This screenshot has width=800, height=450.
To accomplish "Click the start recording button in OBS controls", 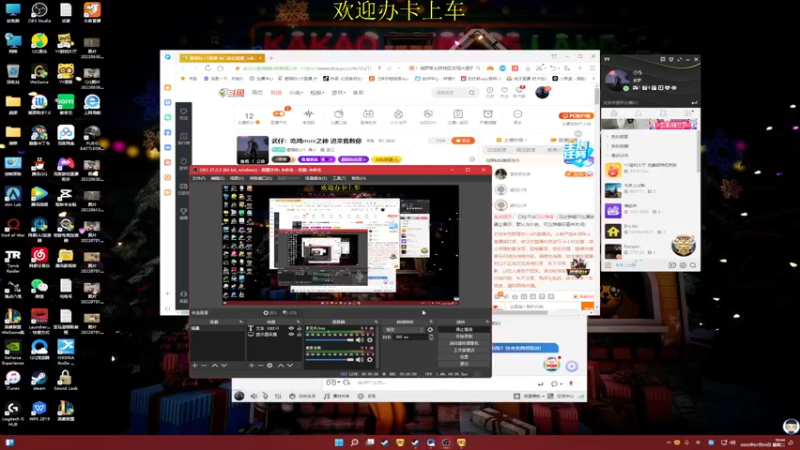I will pyautogui.click(x=464, y=336).
